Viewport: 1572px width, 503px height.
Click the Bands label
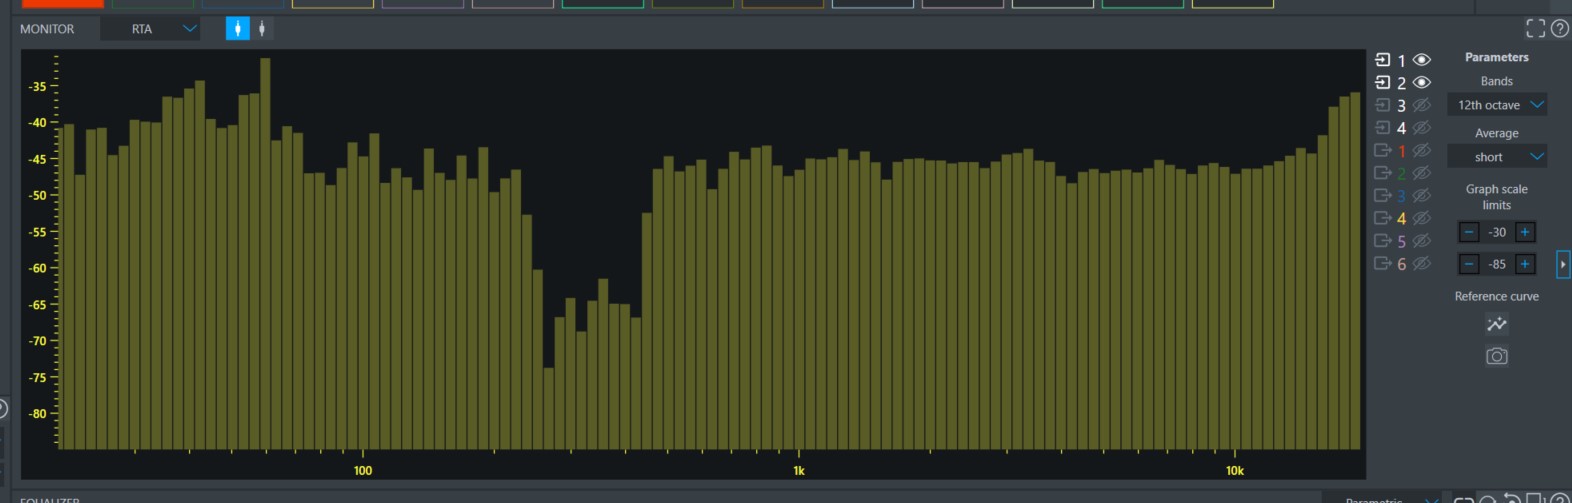(x=1497, y=81)
